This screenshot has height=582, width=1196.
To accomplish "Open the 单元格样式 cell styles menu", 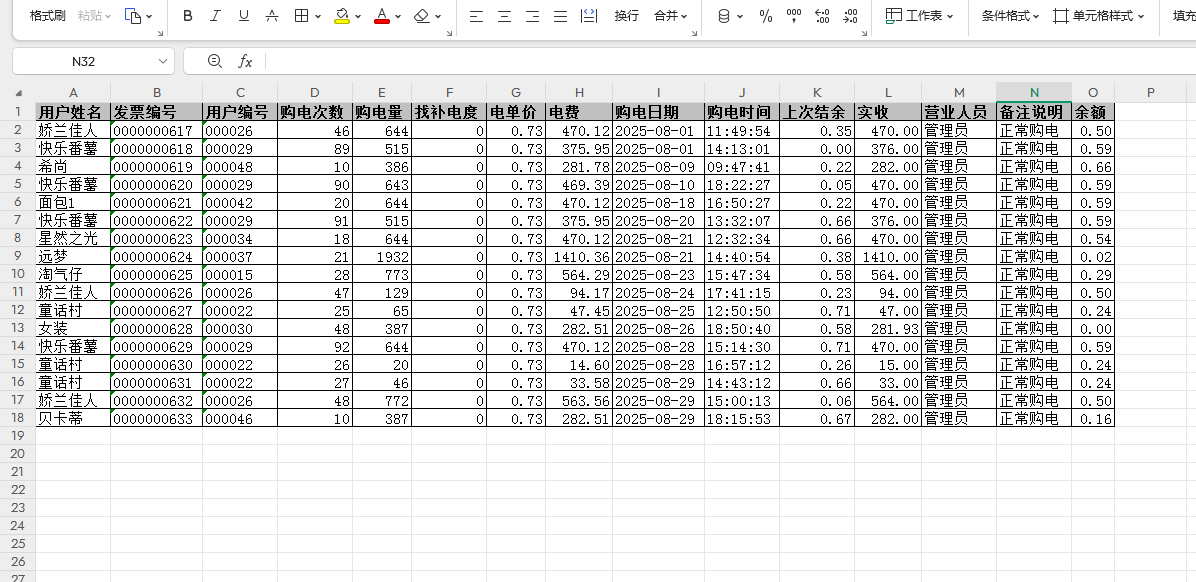I will (1100, 16).
